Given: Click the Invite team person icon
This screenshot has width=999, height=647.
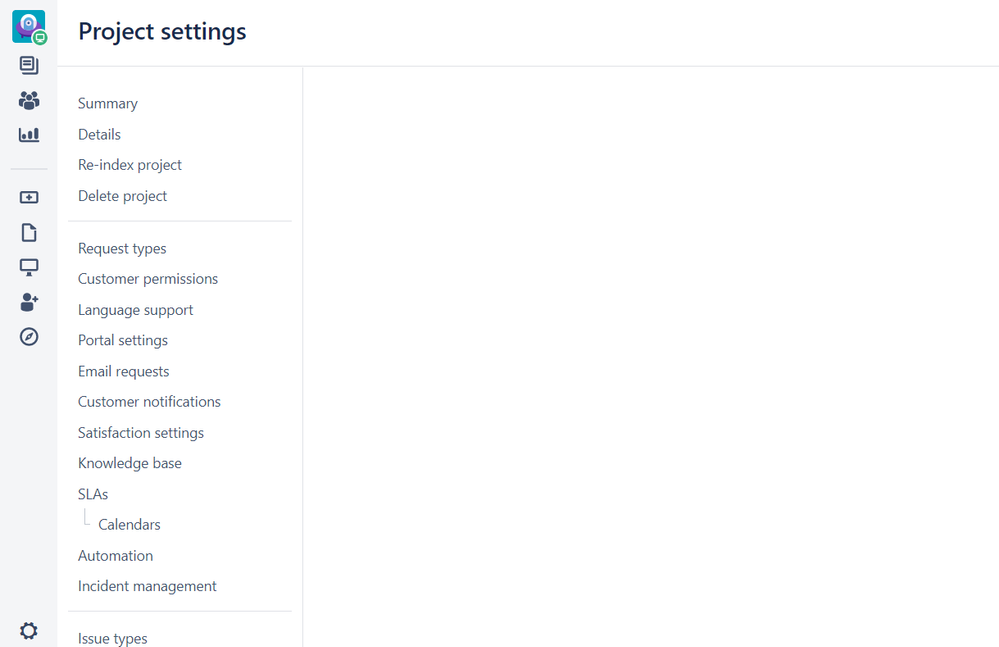Looking at the screenshot, I should pyautogui.click(x=28, y=302).
